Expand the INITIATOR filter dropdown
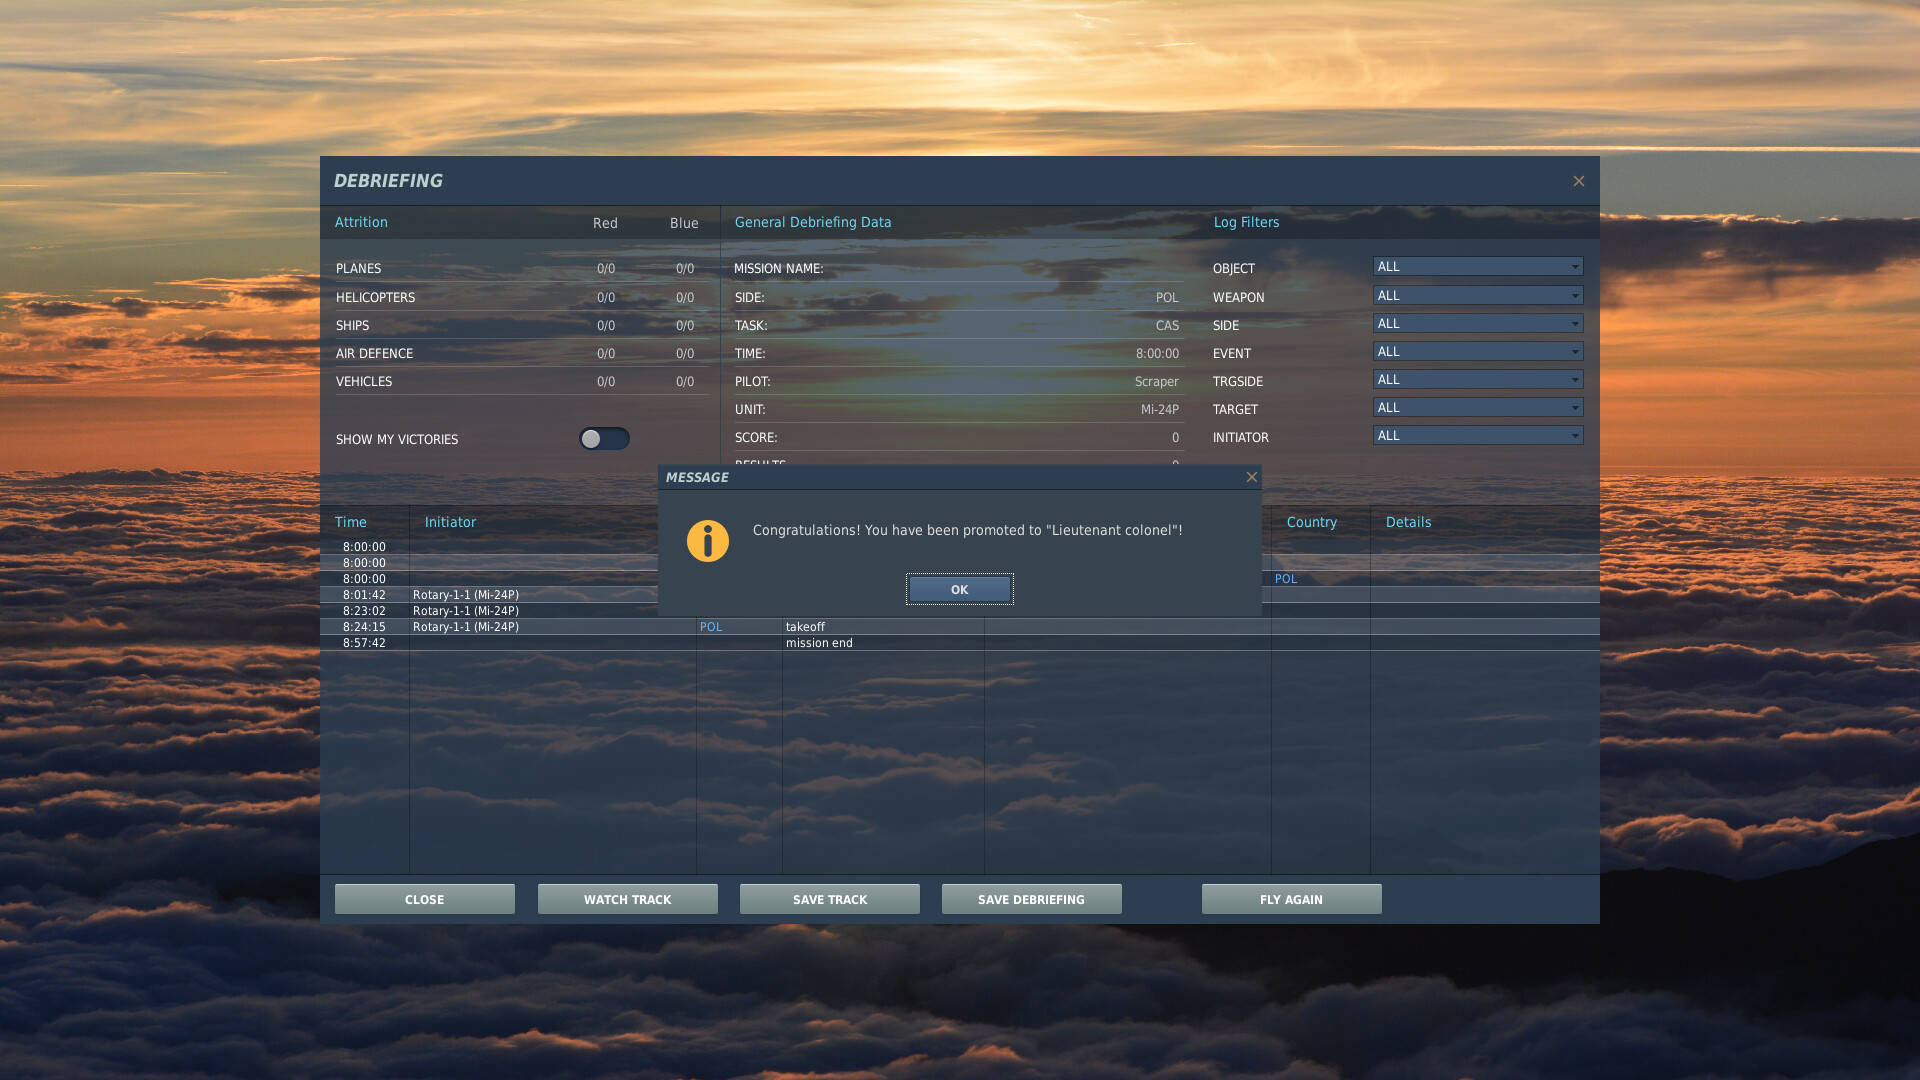1920x1080 pixels. point(1477,436)
